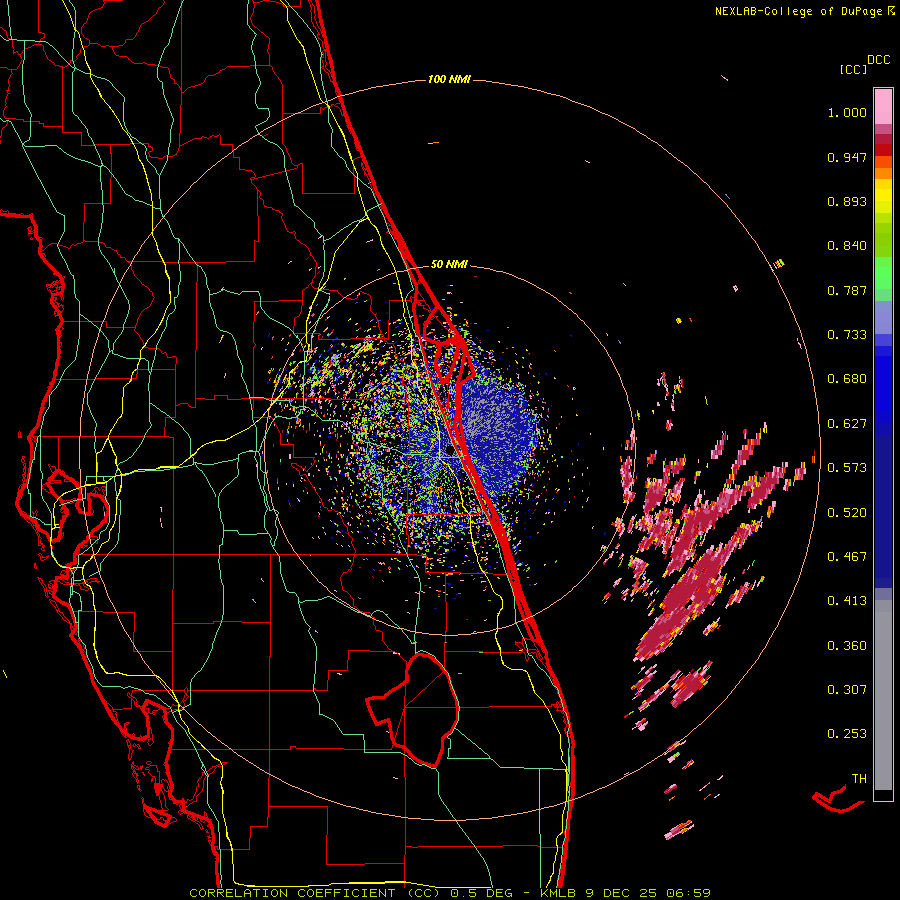Screen dimensions: 900x900
Task: Click the 0.733 scale value
Action: [x=847, y=335]
